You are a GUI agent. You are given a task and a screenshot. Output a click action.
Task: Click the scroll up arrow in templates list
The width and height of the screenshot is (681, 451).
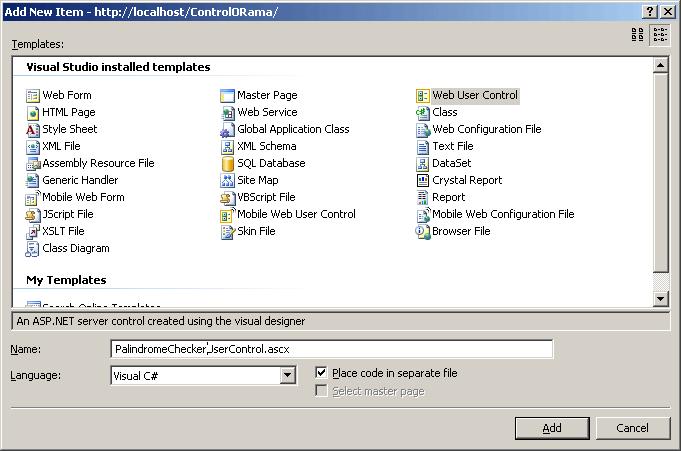point(661,66)
